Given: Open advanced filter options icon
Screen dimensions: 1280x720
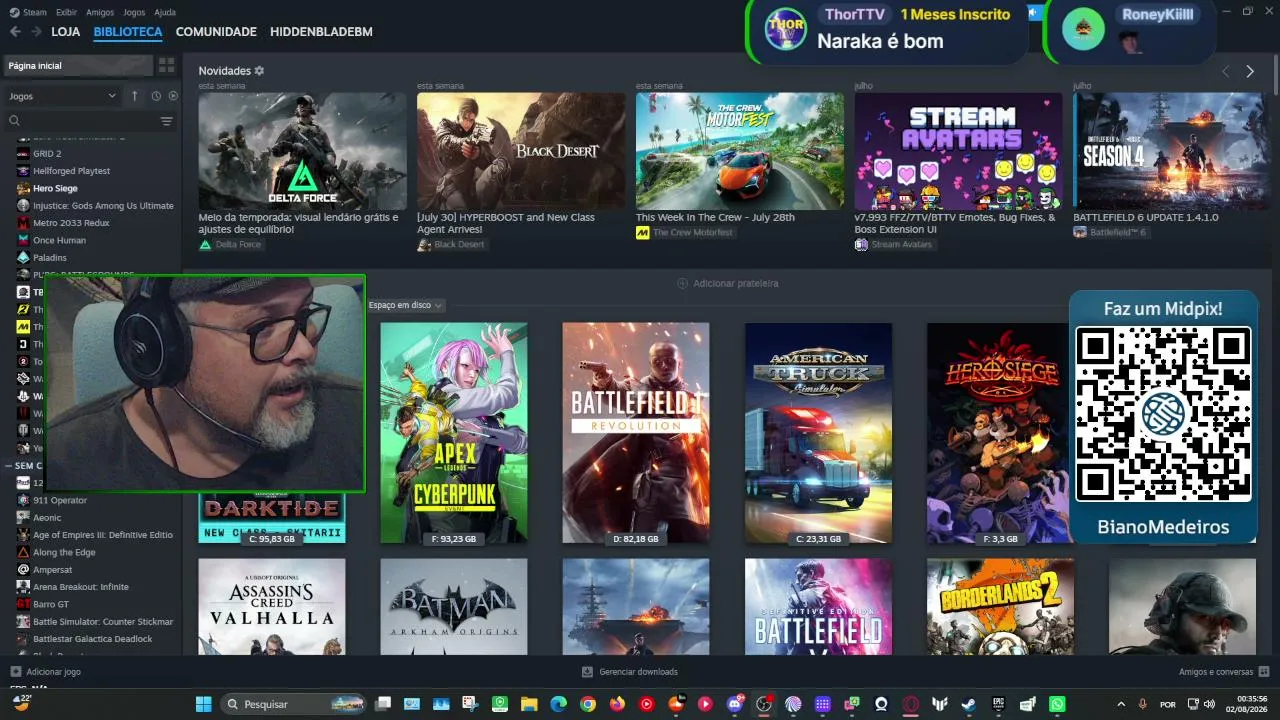Looking at the screenshot, I should pos(167,121).
